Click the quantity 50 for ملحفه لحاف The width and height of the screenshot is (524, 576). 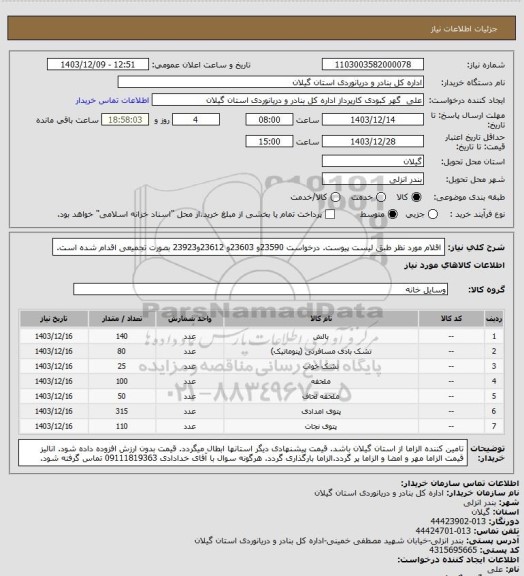122,396
